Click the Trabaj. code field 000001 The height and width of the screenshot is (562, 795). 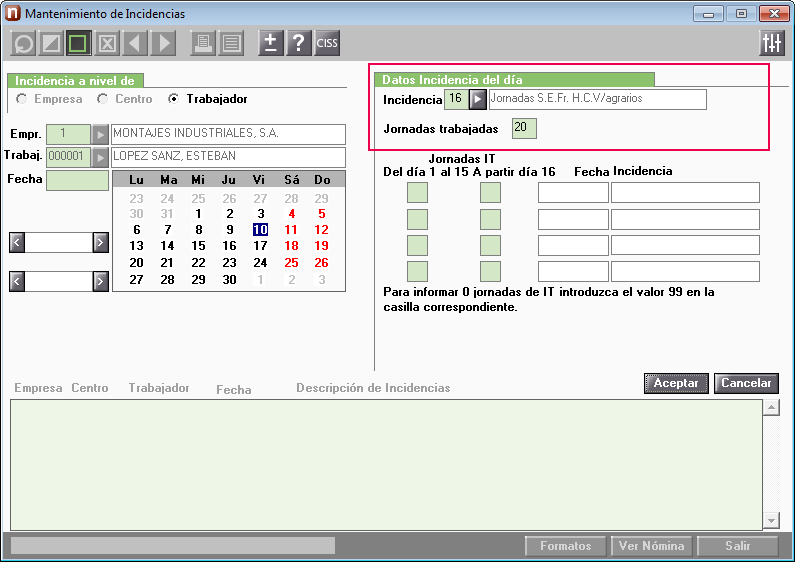(68, 157)
